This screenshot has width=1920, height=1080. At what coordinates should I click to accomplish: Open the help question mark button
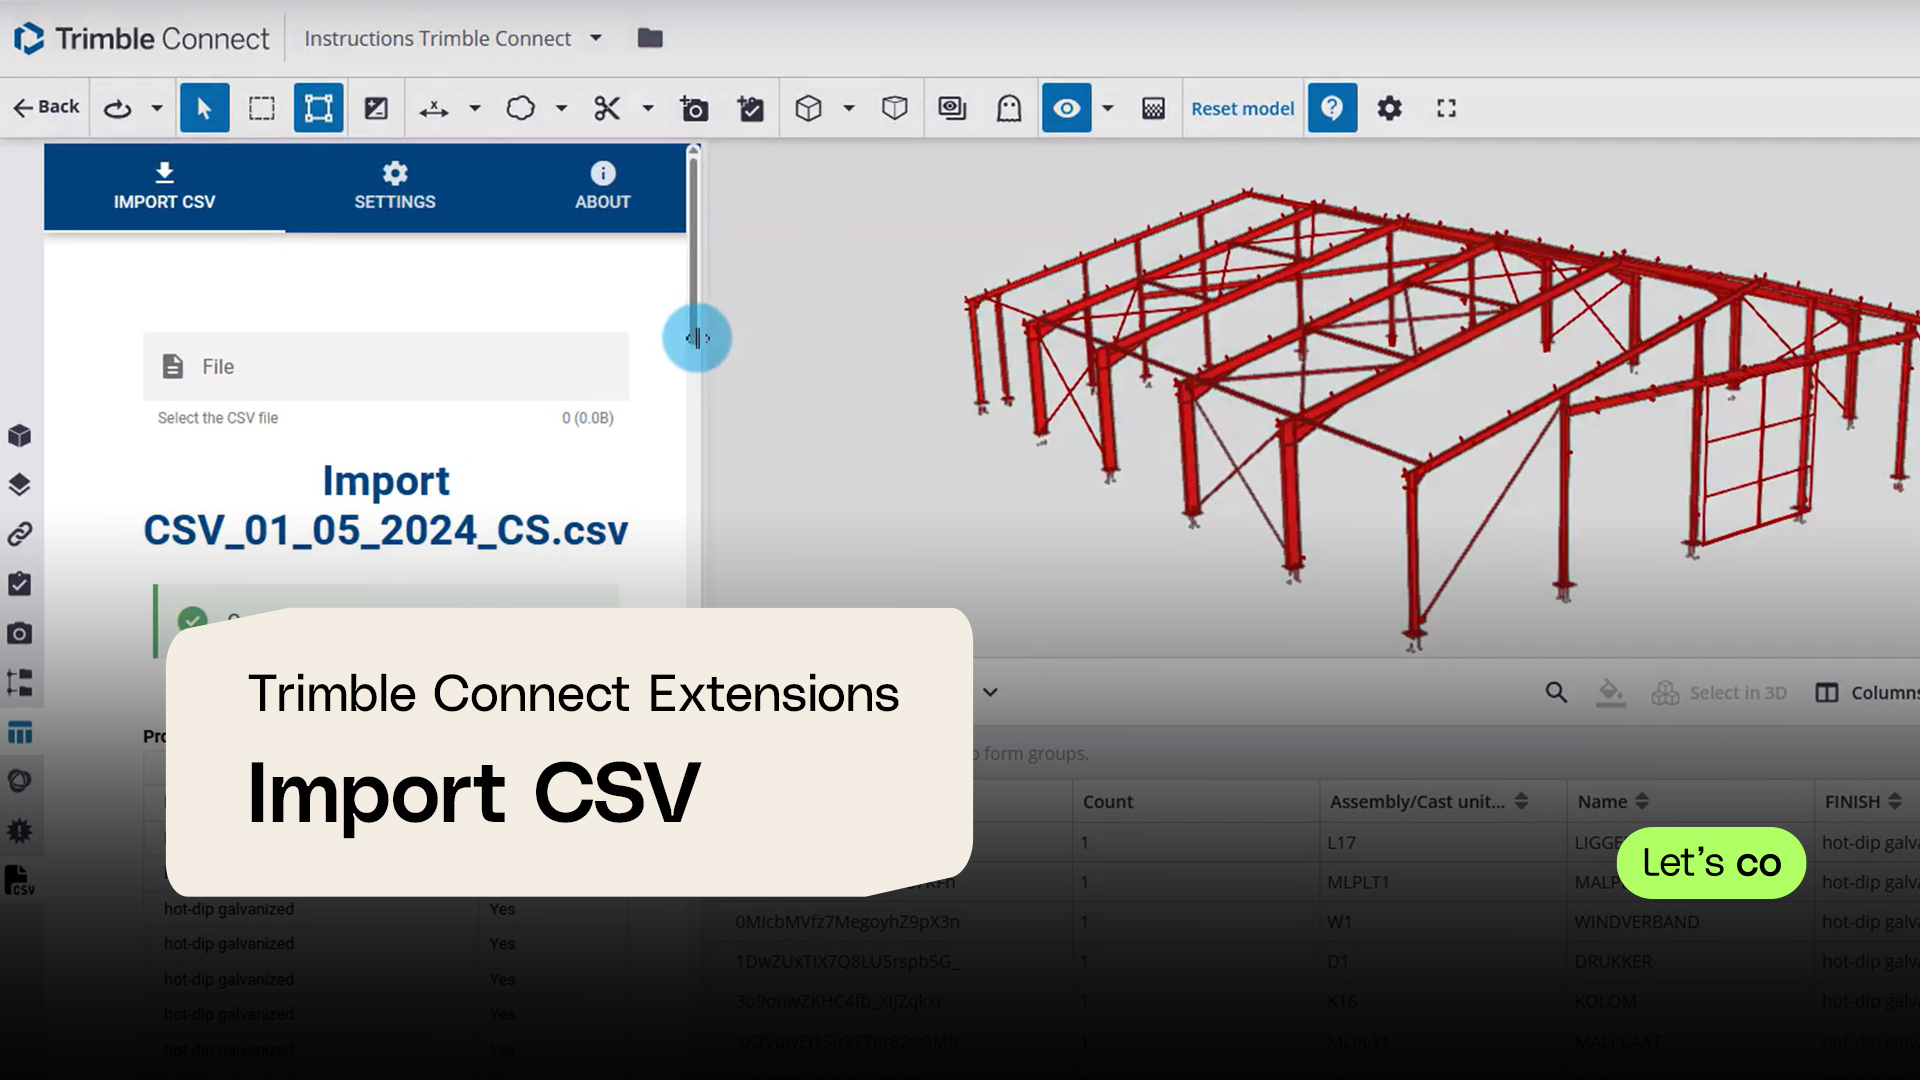click(1332, 108)
